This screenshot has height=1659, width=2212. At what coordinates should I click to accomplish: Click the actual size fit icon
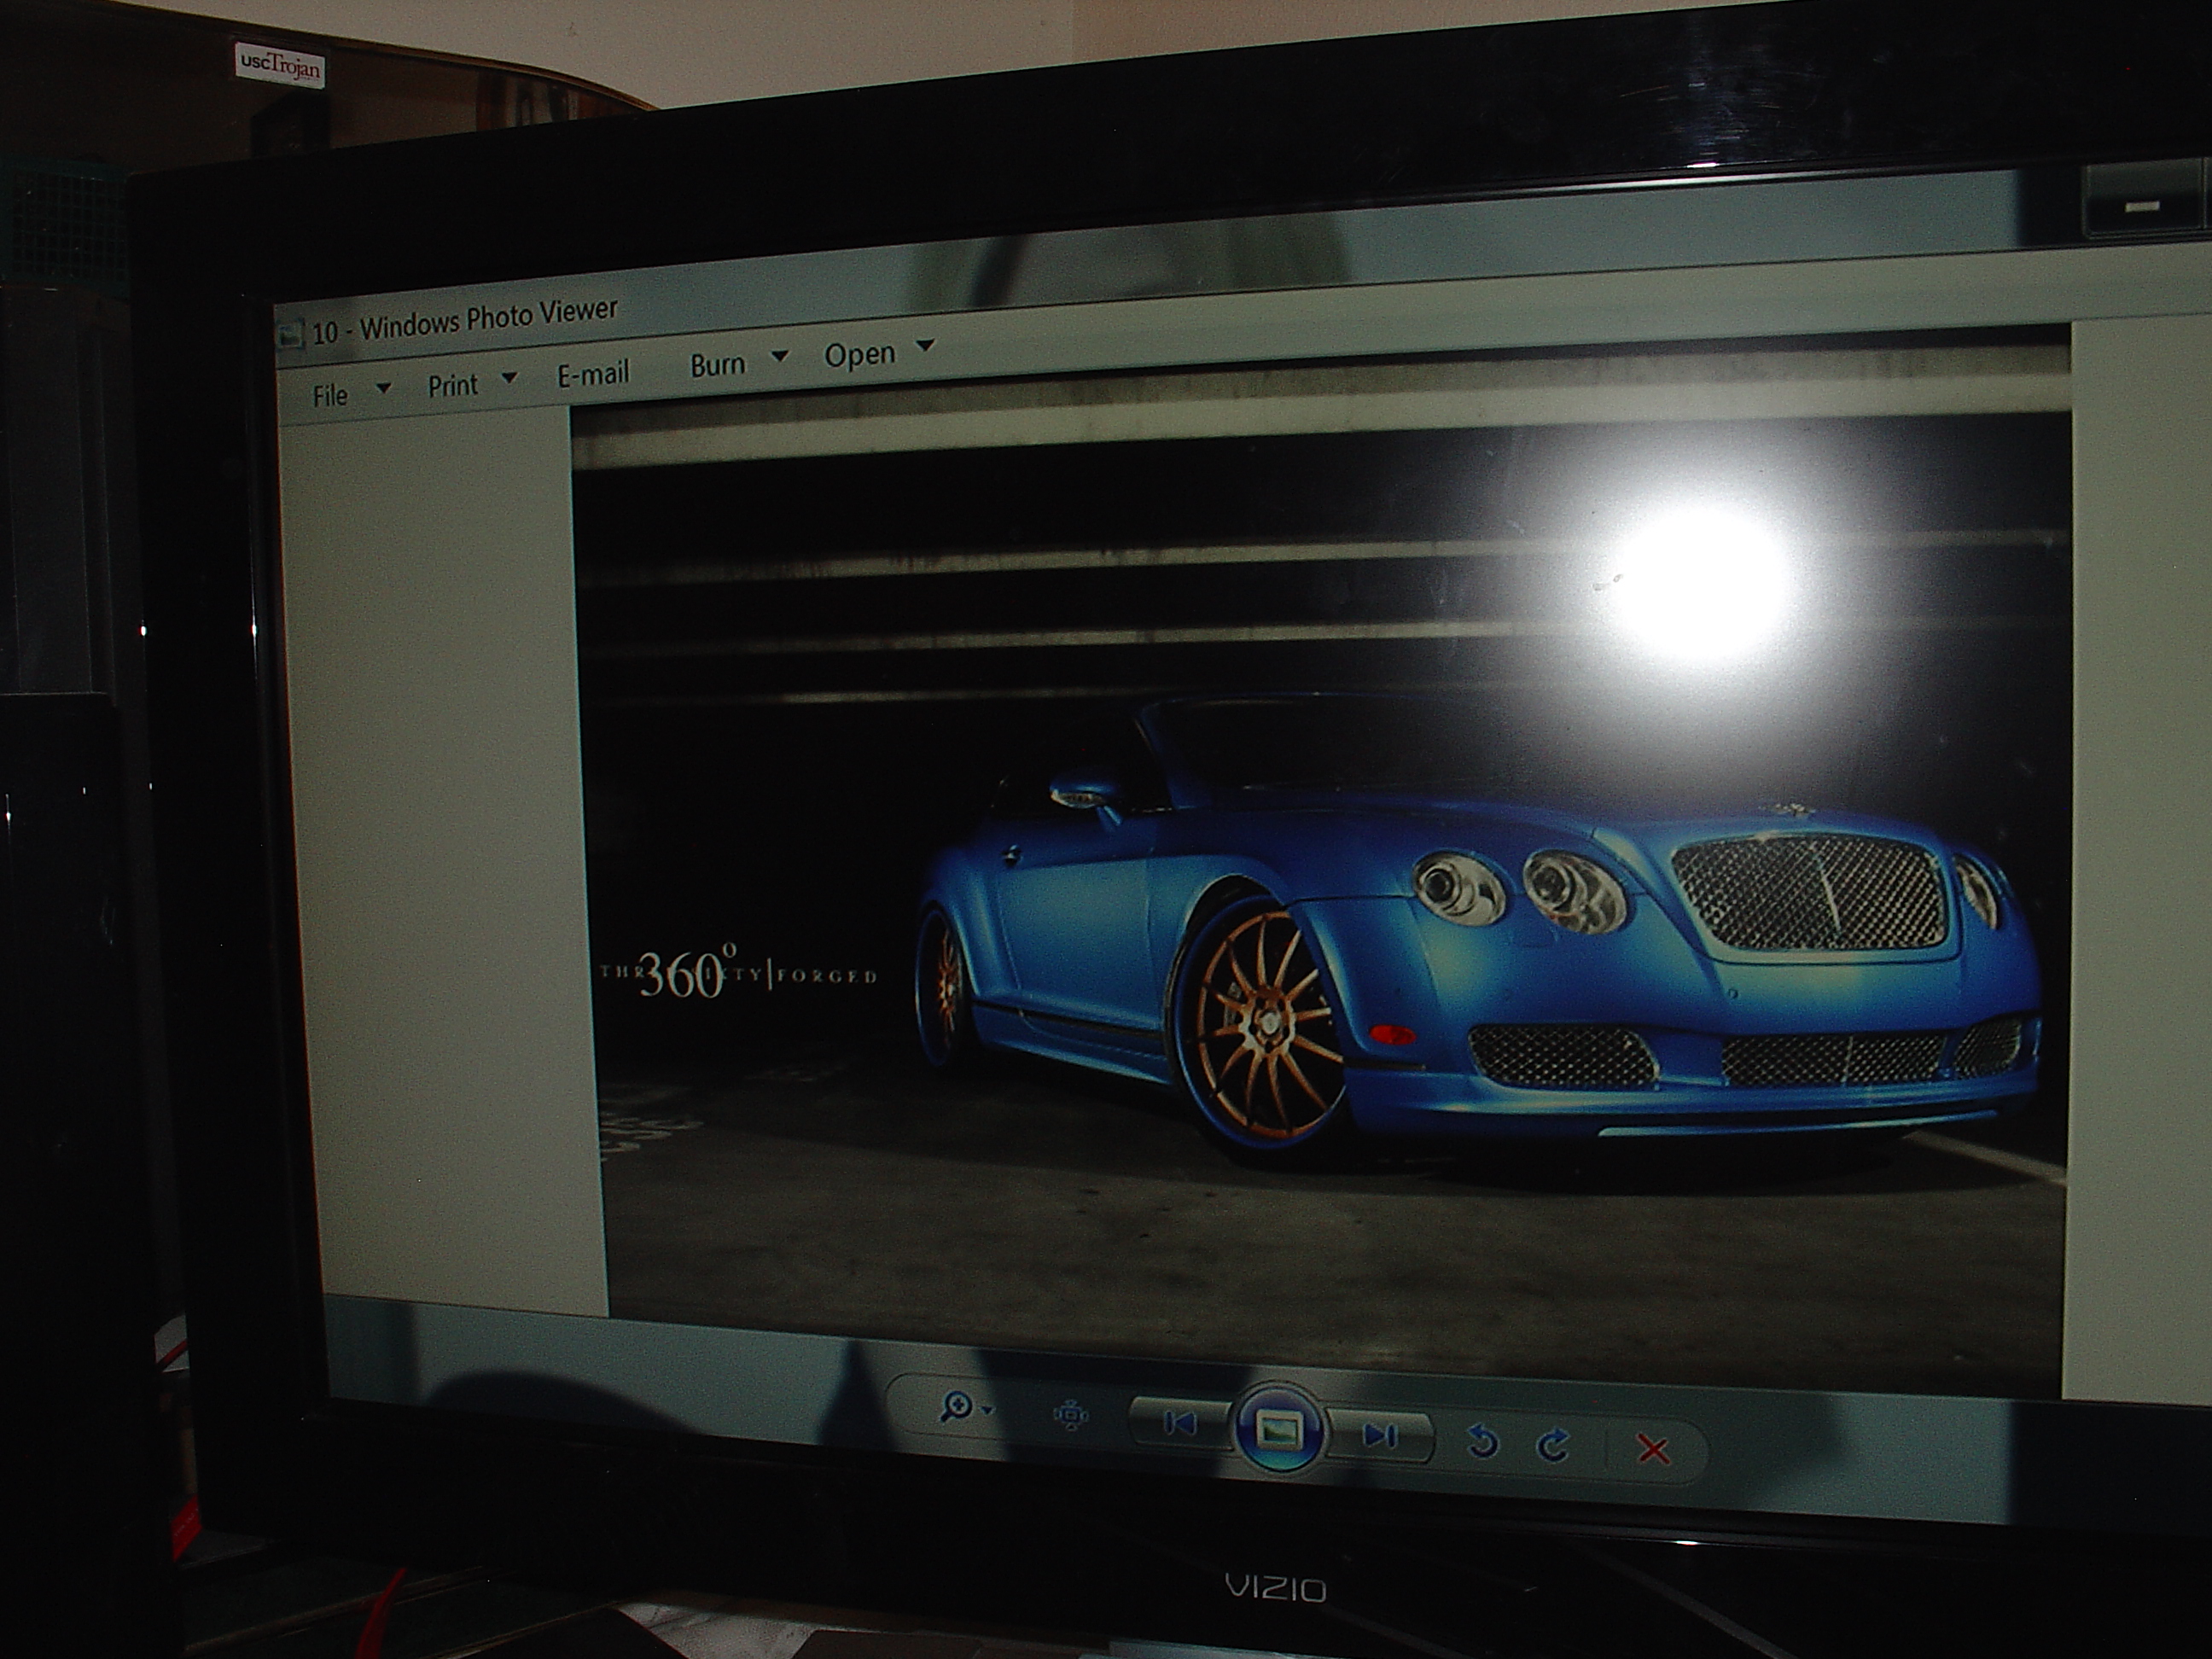click(x=1070, y=1416)
